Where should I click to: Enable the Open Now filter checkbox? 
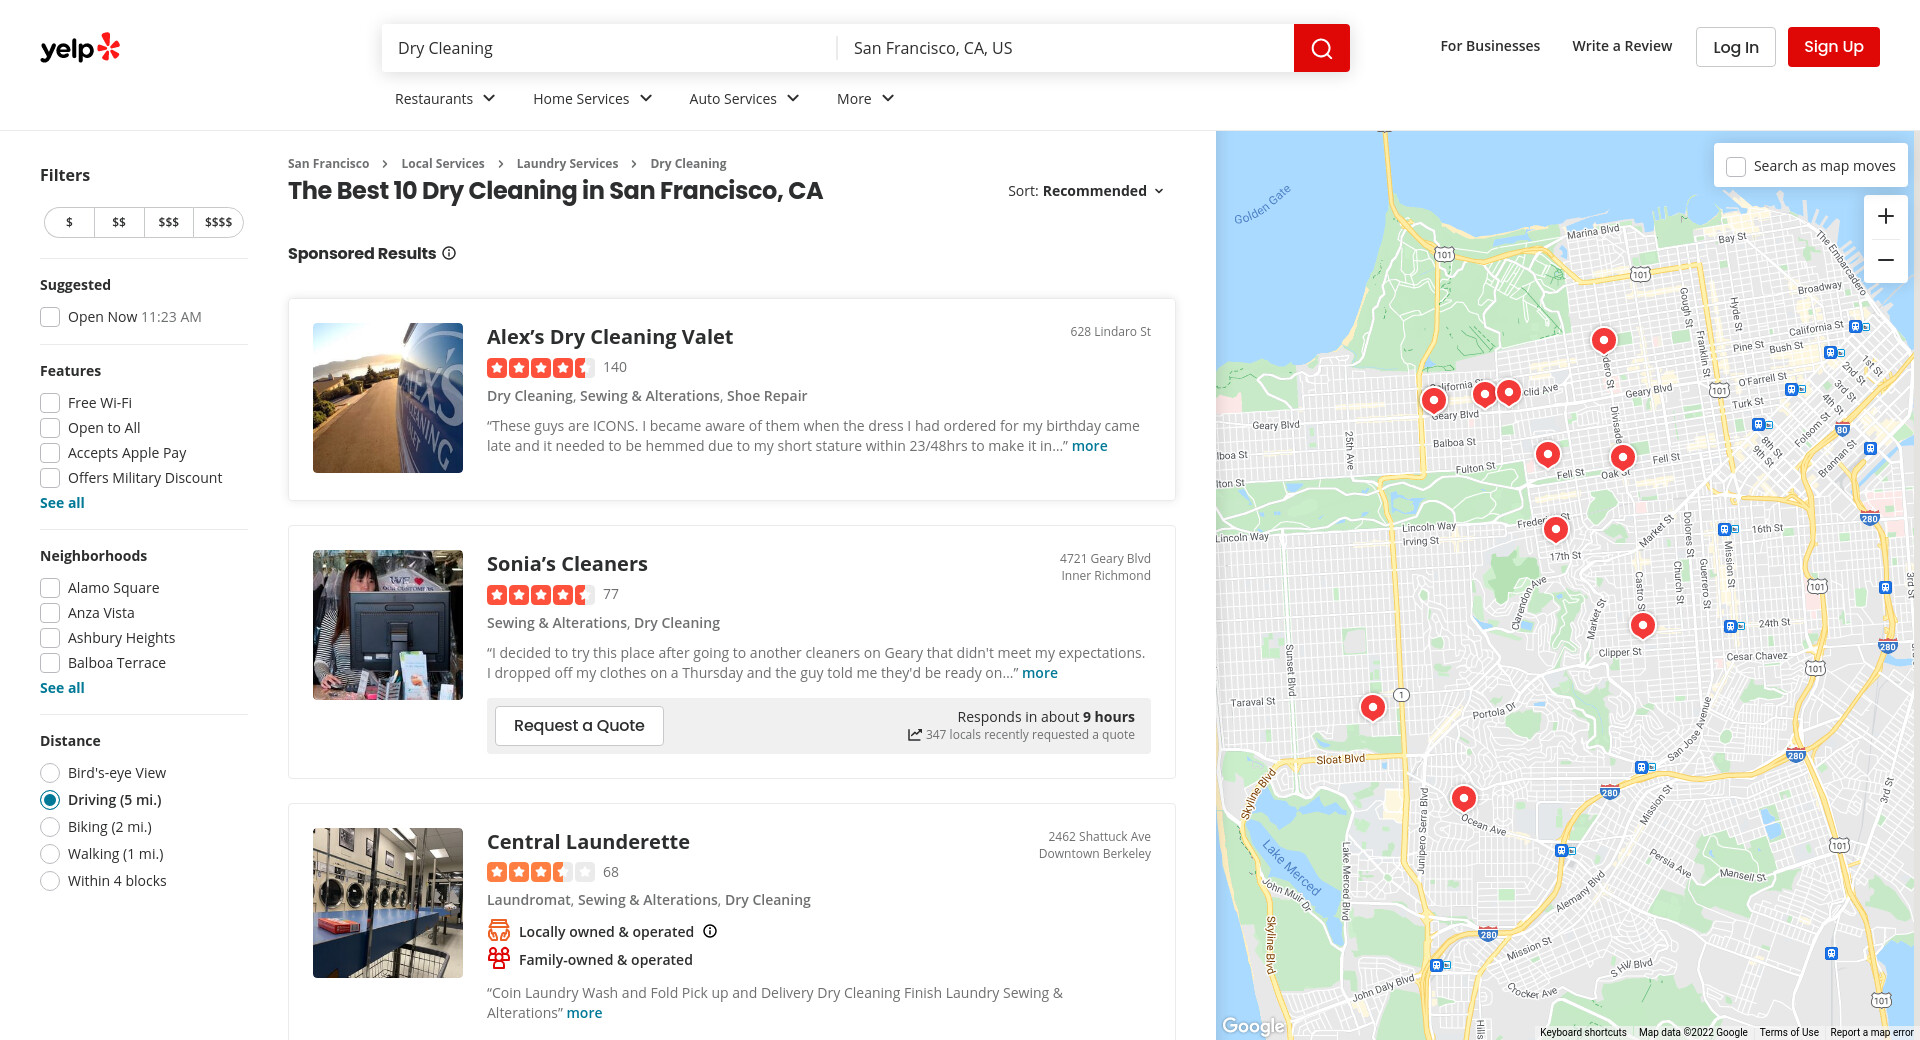coord(50,317)
